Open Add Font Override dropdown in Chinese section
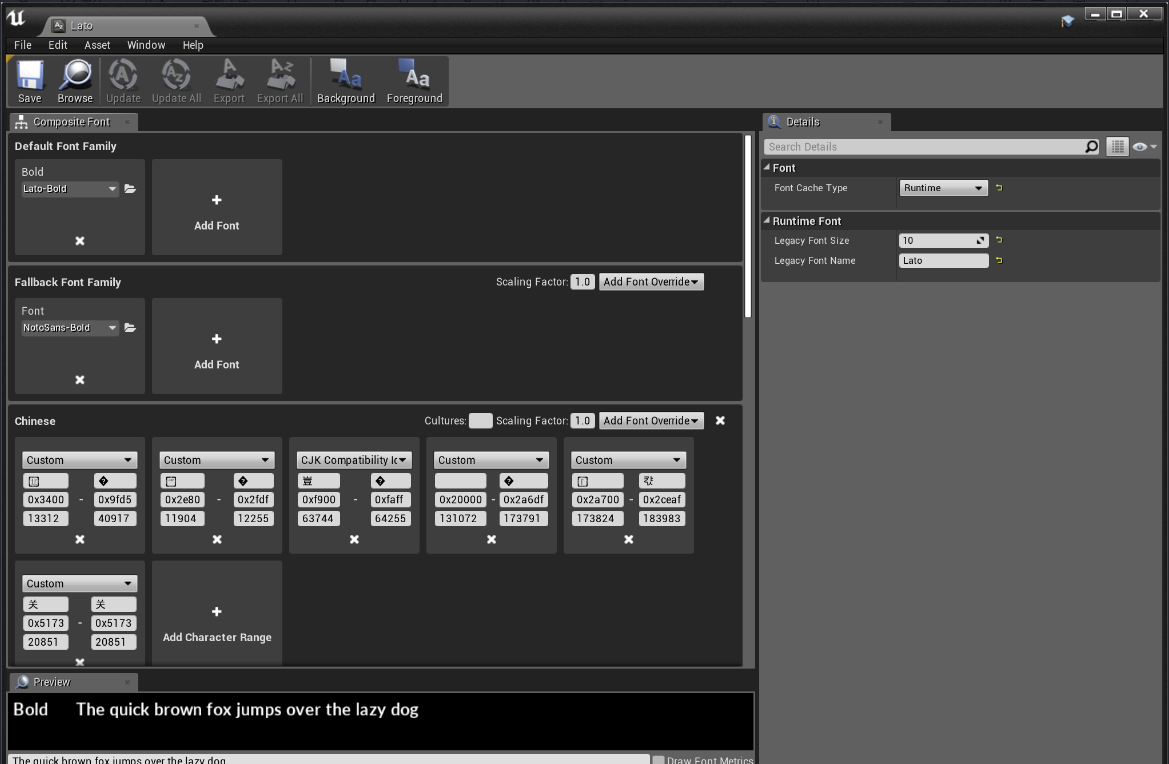The height and width of the screenshot is (764, 1169). (651, 421)
